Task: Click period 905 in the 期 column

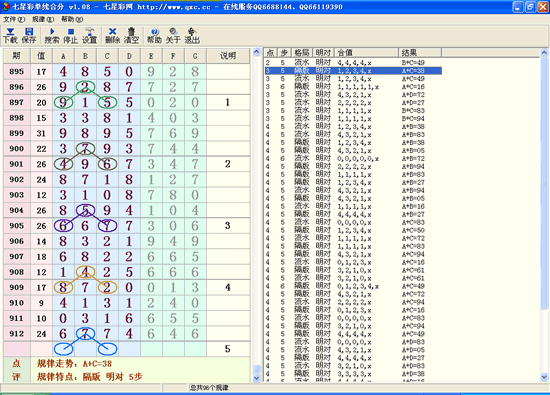Action: pos(16,226)
